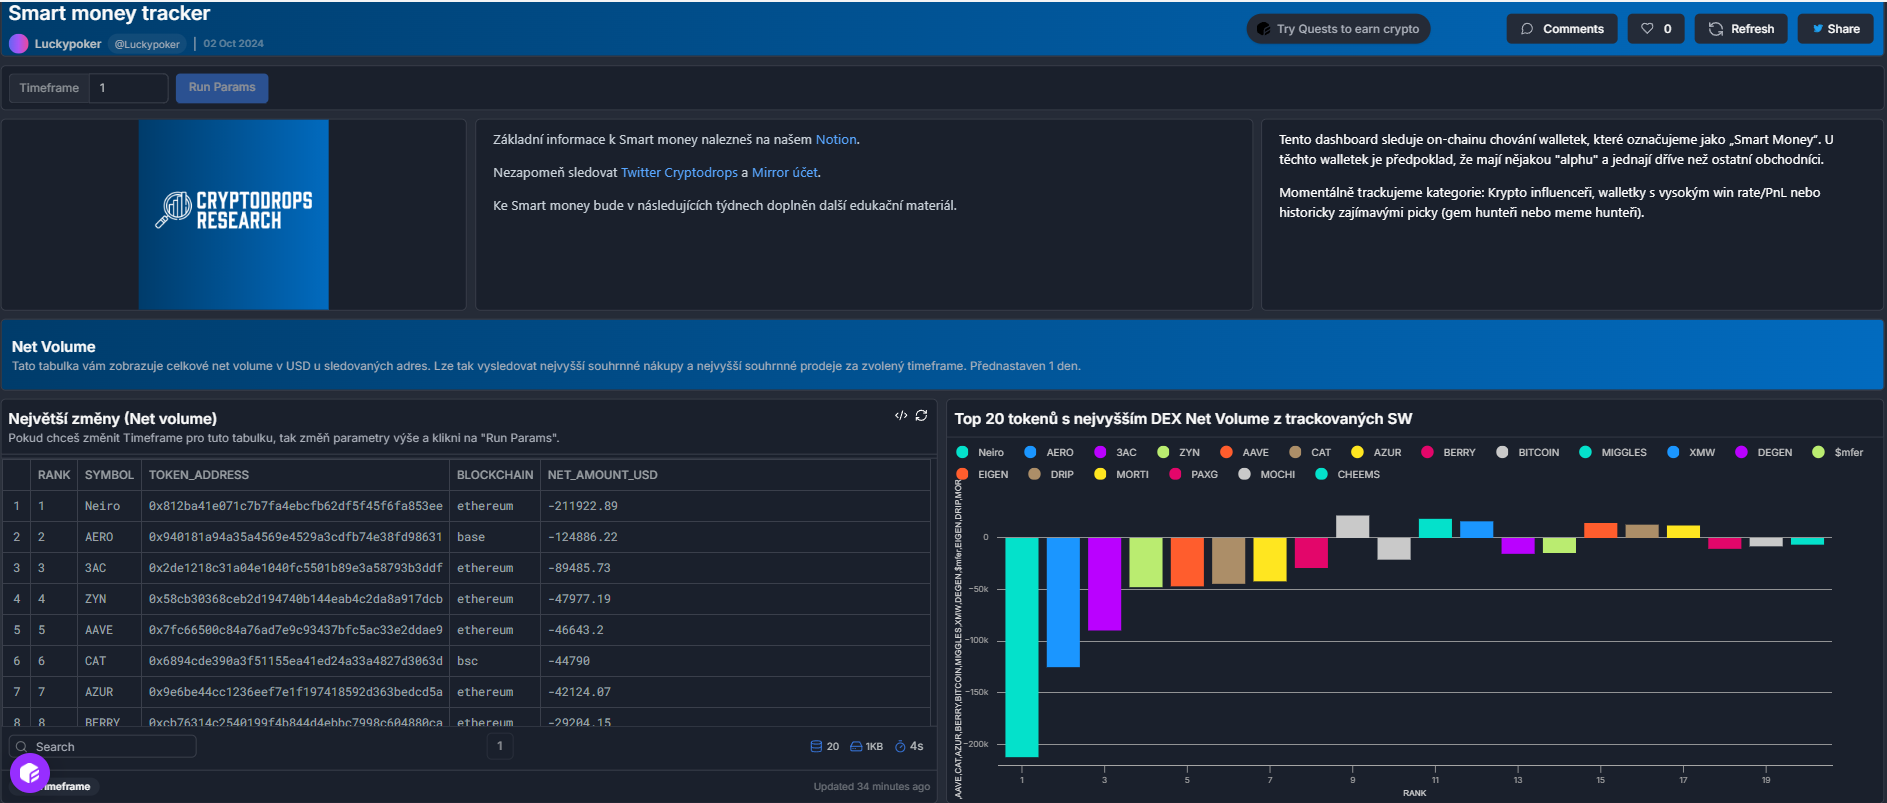Open the purple floating widget icon
The height and width of the screenshot is (803, 1887).
click(x=29, y=773)
